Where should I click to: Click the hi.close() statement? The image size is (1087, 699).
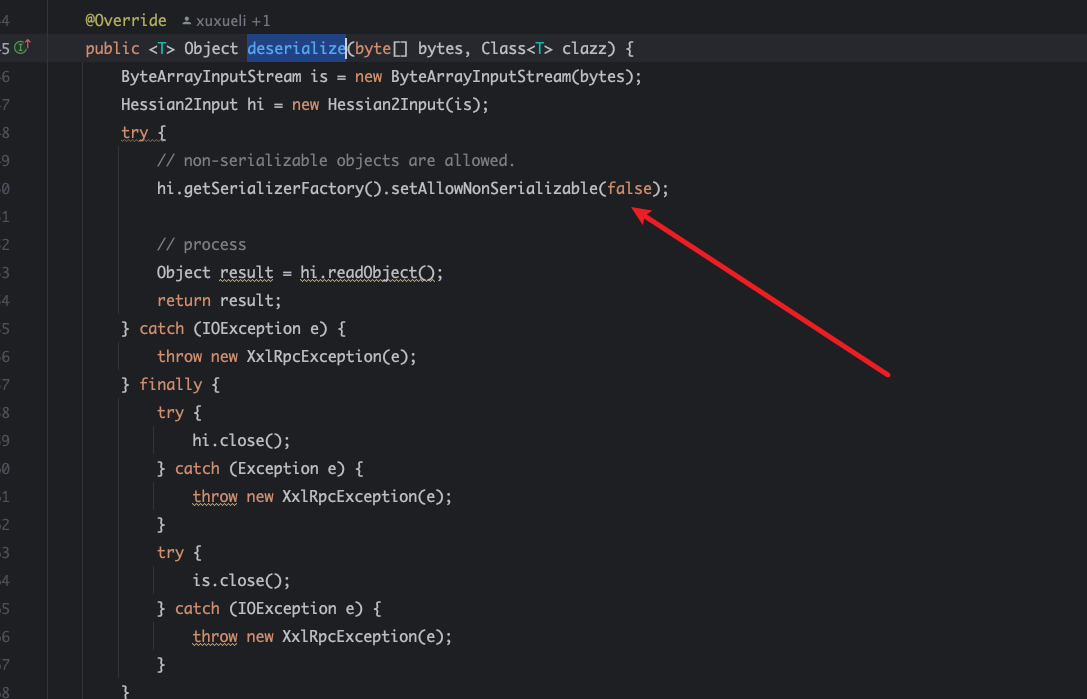tap(241, 440)
